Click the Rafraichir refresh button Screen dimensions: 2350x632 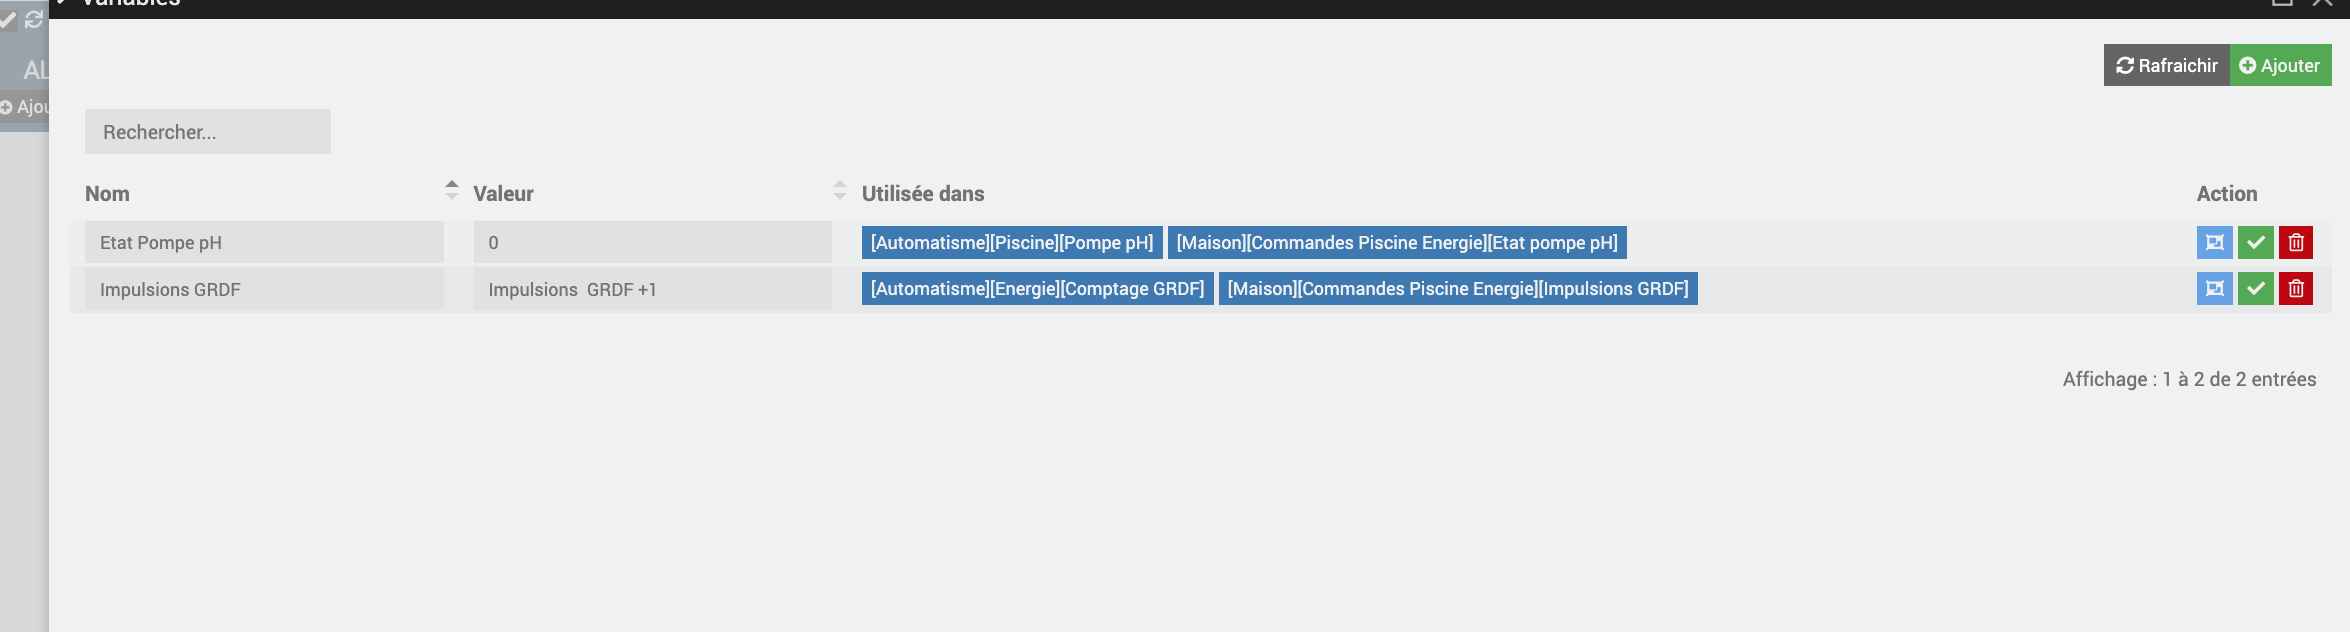click(2166, 65)
